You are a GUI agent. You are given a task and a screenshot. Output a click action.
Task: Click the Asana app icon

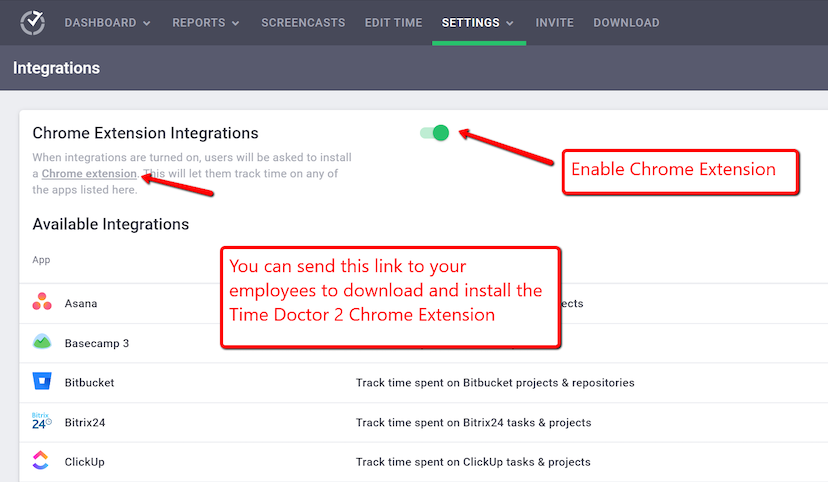tap(42, 302)
